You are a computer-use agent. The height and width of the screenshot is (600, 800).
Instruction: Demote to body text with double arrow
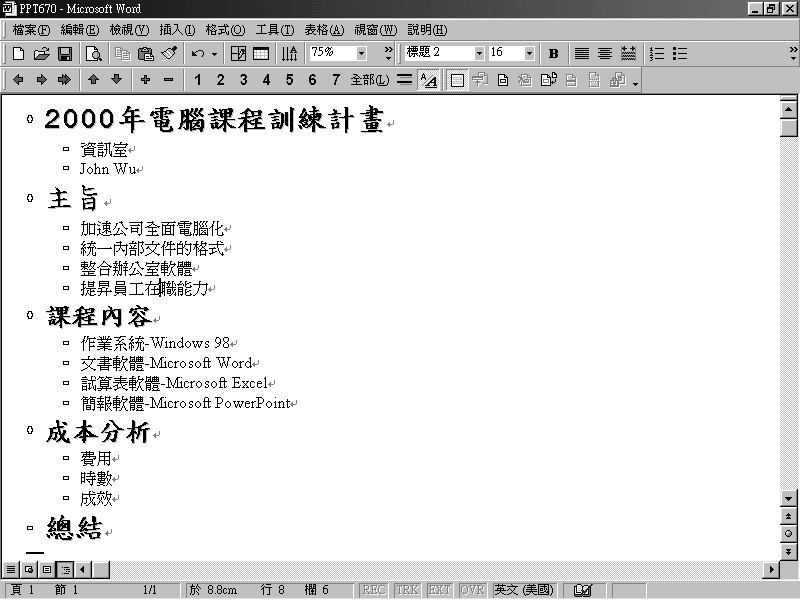(x=64, y=80)
